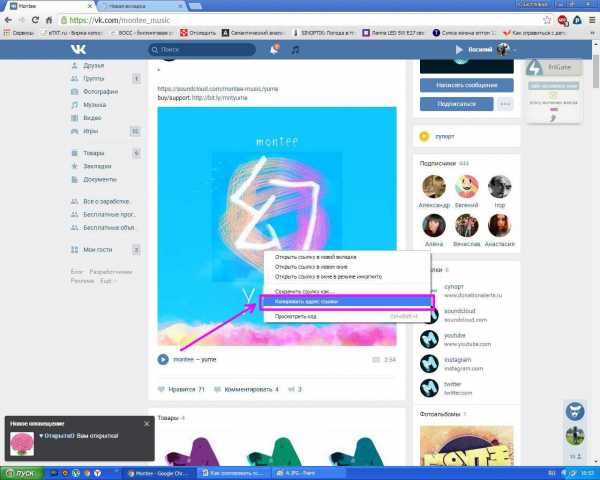Click the Подписаться button

pyautogui.click(x=457, y=104)
